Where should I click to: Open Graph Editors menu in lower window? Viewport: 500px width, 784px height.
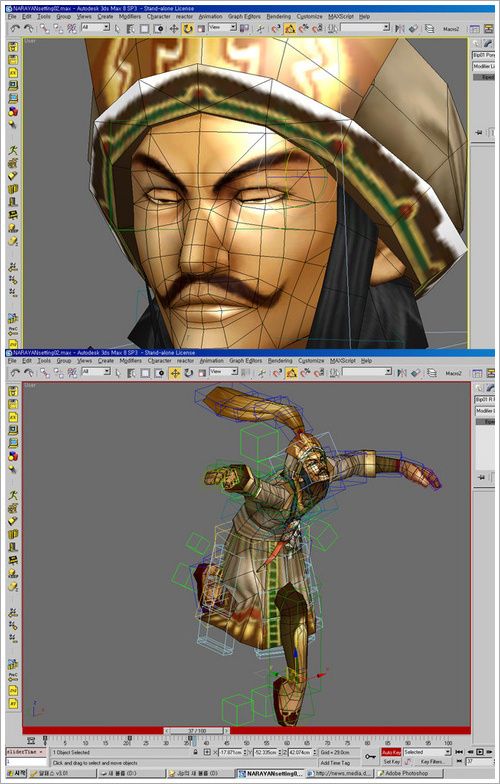pyautogui.click(x=245, y=360)
